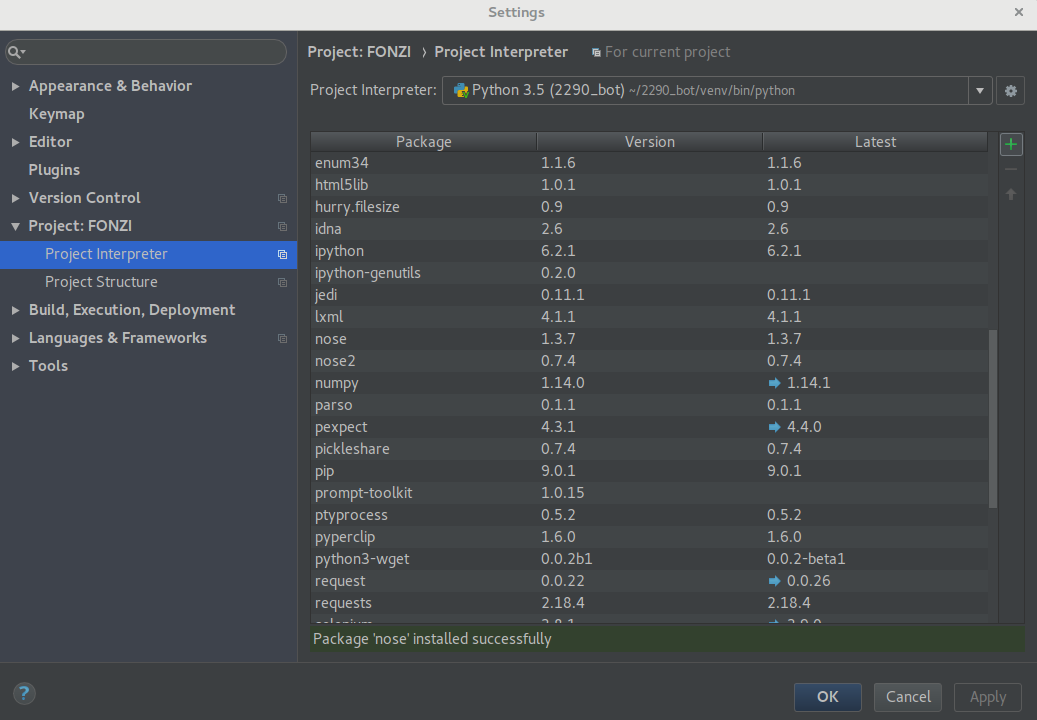
Task: Select Project Interpreter in the sidebar
Action: (x=148, y=255)
